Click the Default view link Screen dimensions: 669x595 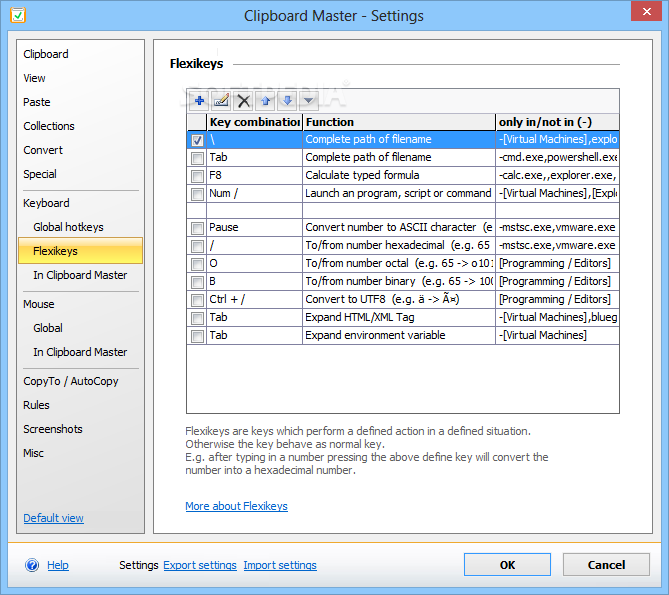click(53, 518)
